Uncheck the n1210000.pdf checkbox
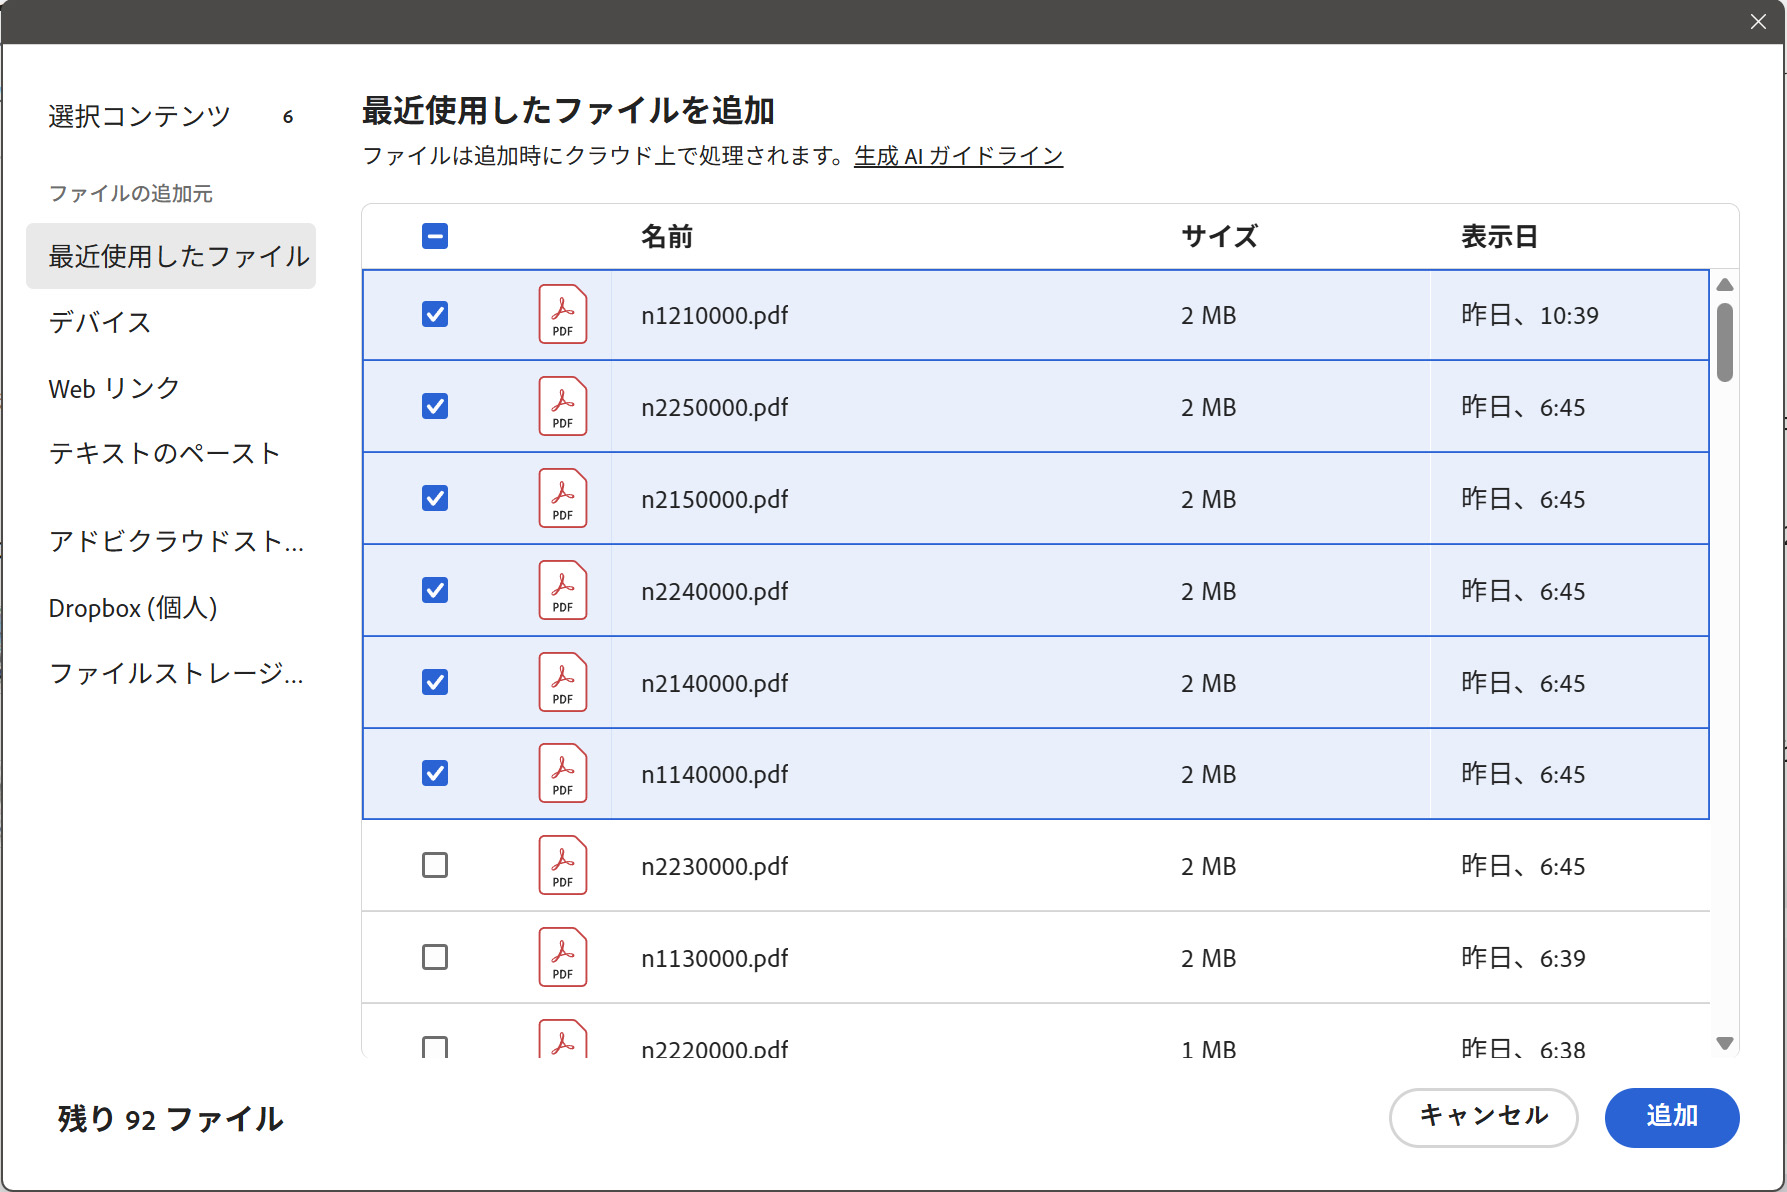This screenshot has width=1787, height=1192. pos(435,315)
